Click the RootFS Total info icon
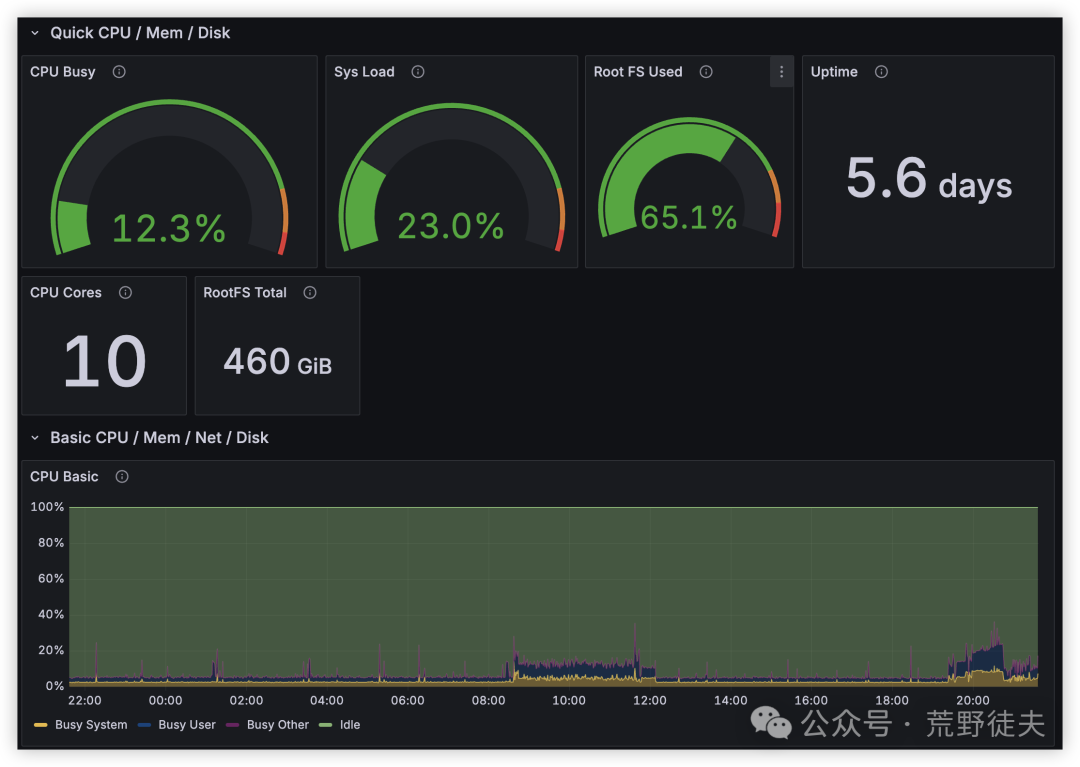 [x=310, y=293]
